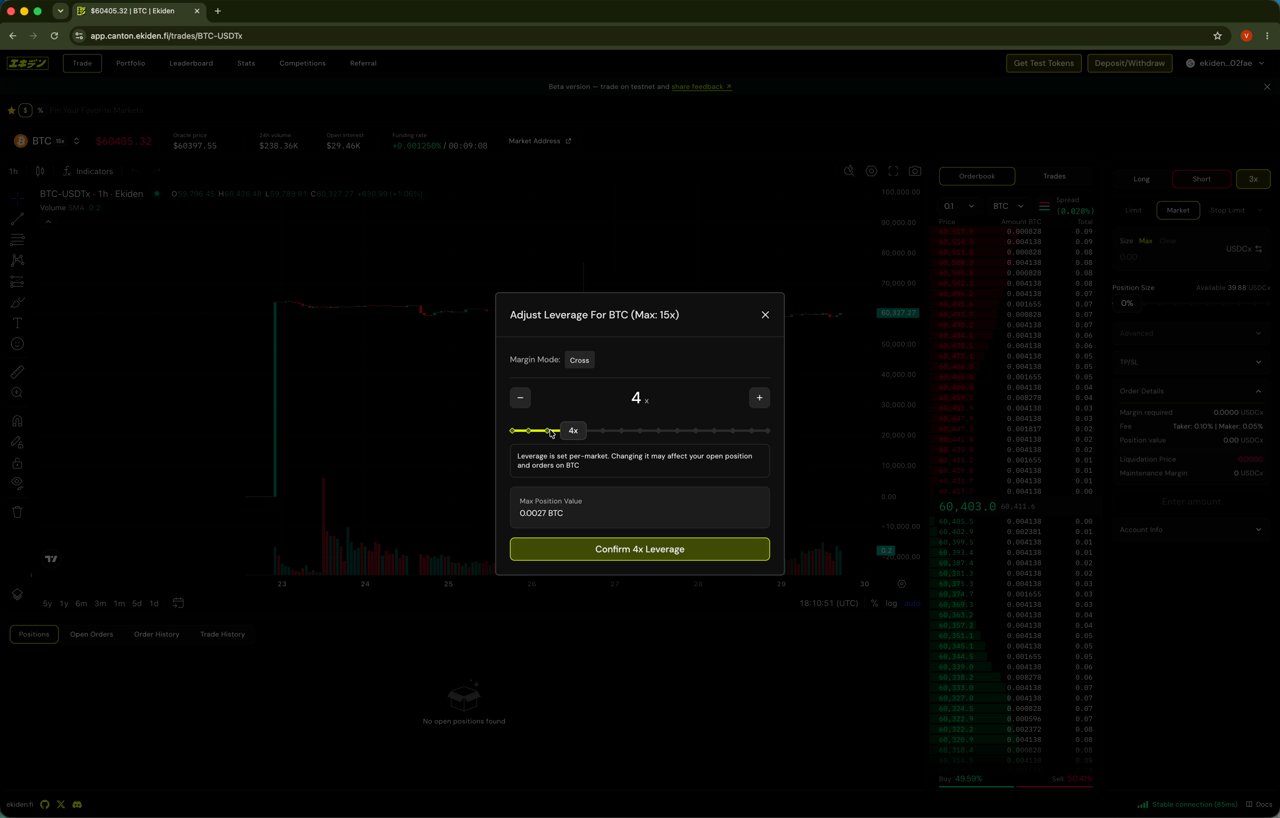Image resolution: width=1280 pixels, height=818 pixels.
Task: Select the chart toolbar zoom-in tool
Action: click(17, 392)
